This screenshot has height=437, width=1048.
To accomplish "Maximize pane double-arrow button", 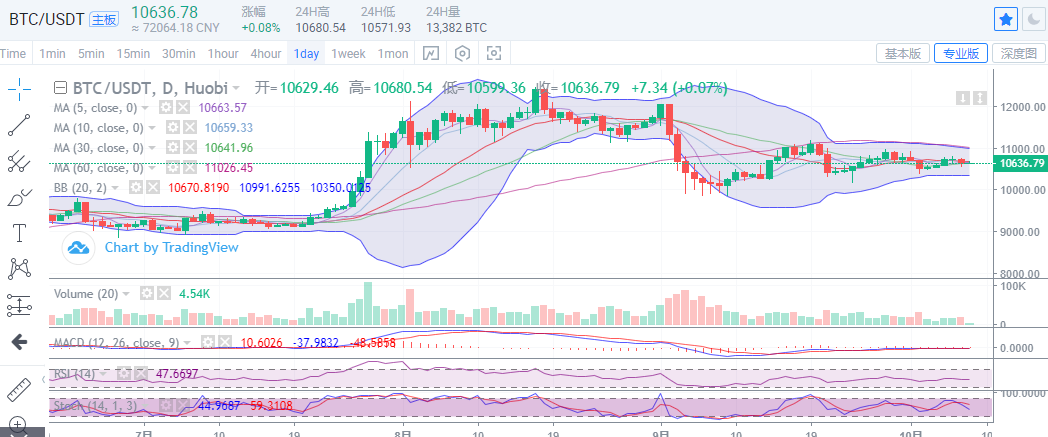I will tap(979, 98).
